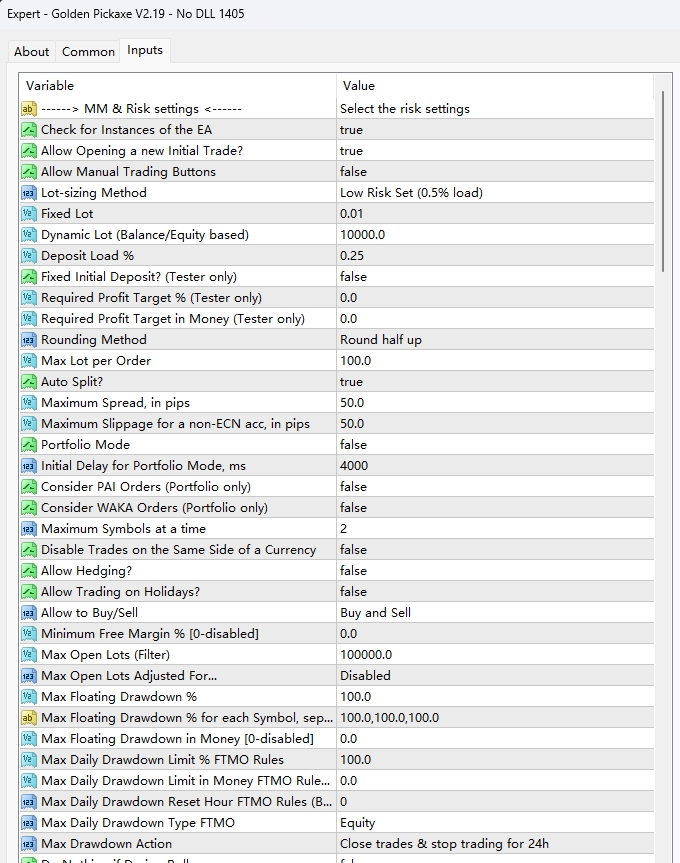
Task: Click the double icon for Max Open Lots (Filter)
Action: (x=29, y=655)
